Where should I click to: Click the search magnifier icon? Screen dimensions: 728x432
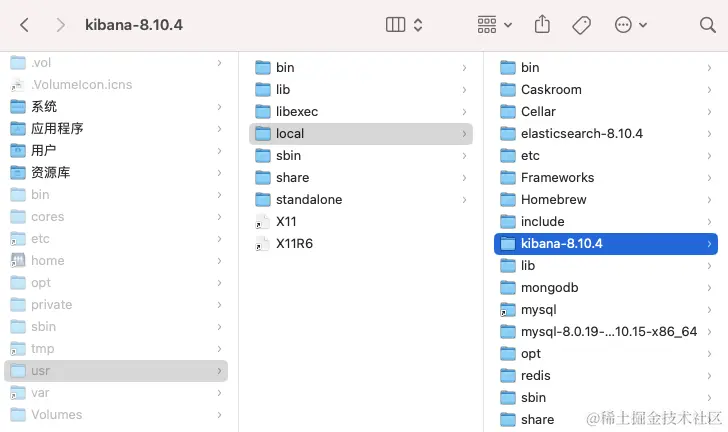(x=708, y=25)
